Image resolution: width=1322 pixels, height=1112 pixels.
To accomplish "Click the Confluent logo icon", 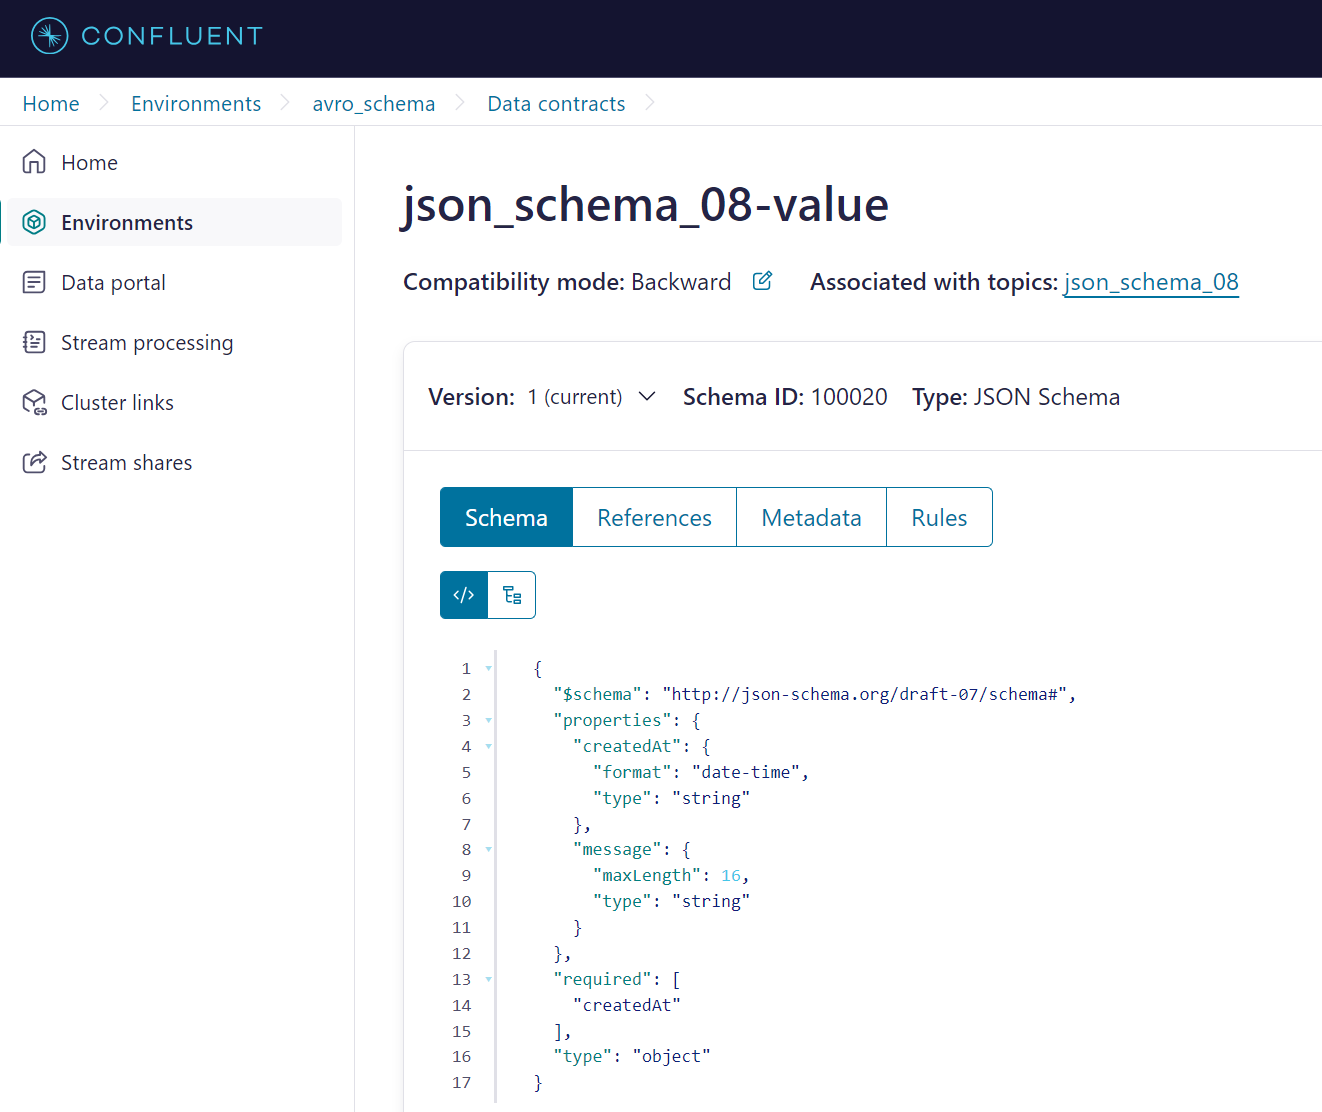I will tap(49, 36).
